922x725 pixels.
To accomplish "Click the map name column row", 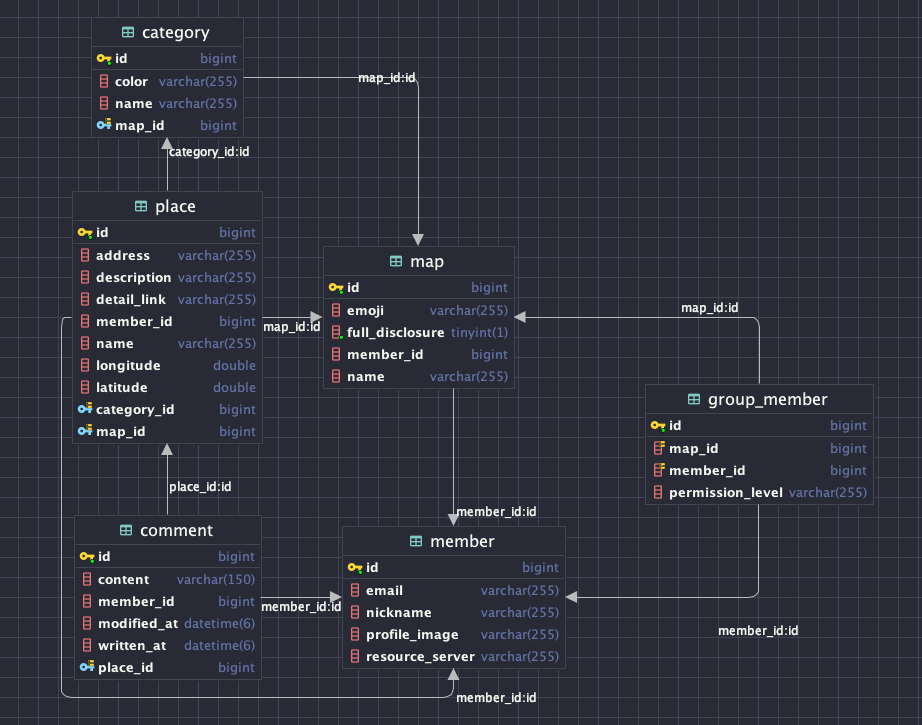I will coord(419,376).
